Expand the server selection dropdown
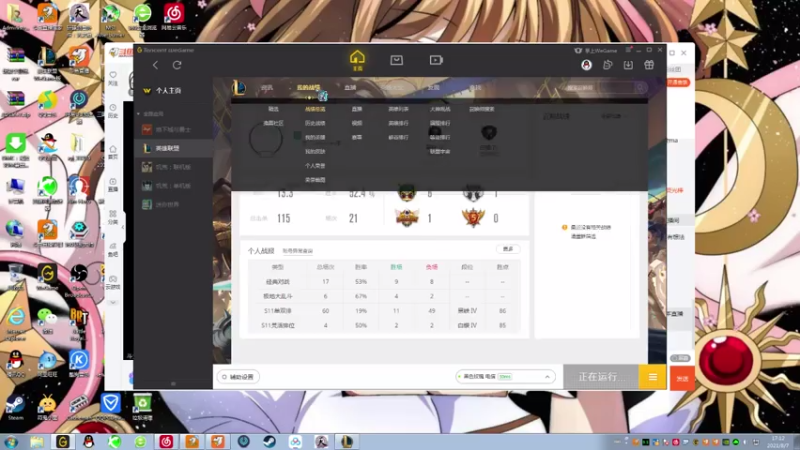Screen dimensions: 800x450 pos(505,377)
